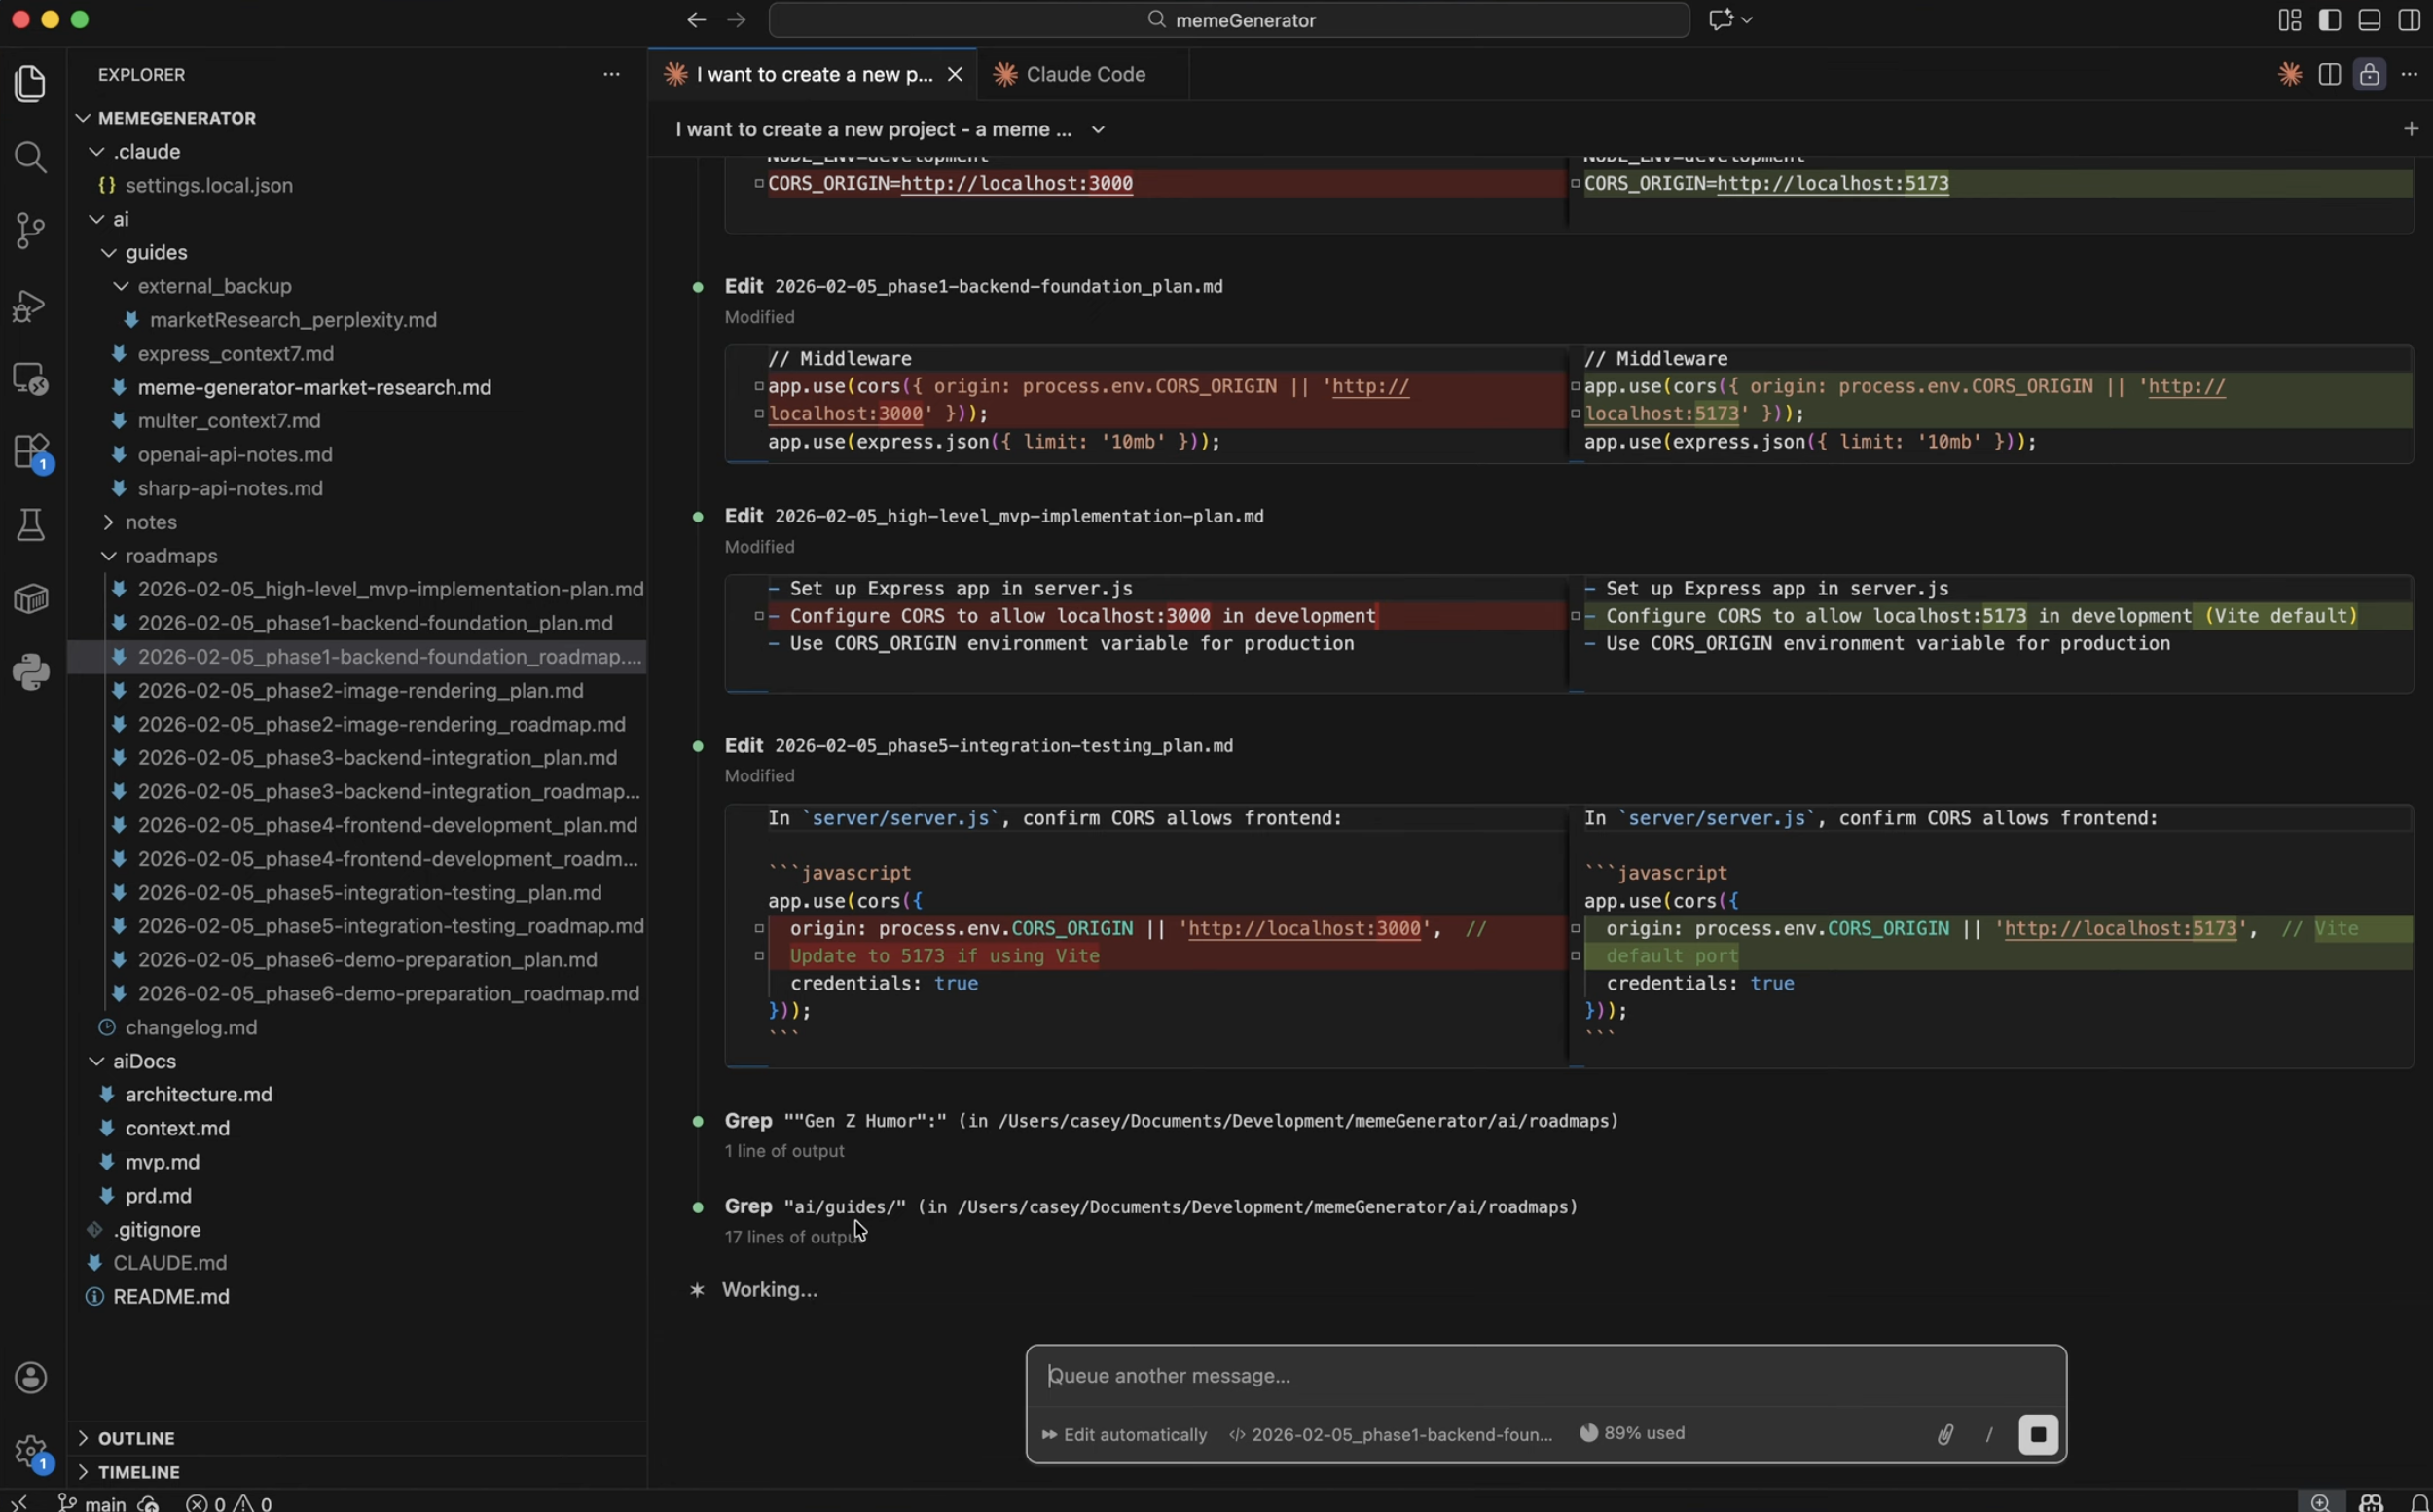The image size is (2433, 1512).
Task: Expand the Grep "ai/guides/" result
Action: click(1151, 1207)
